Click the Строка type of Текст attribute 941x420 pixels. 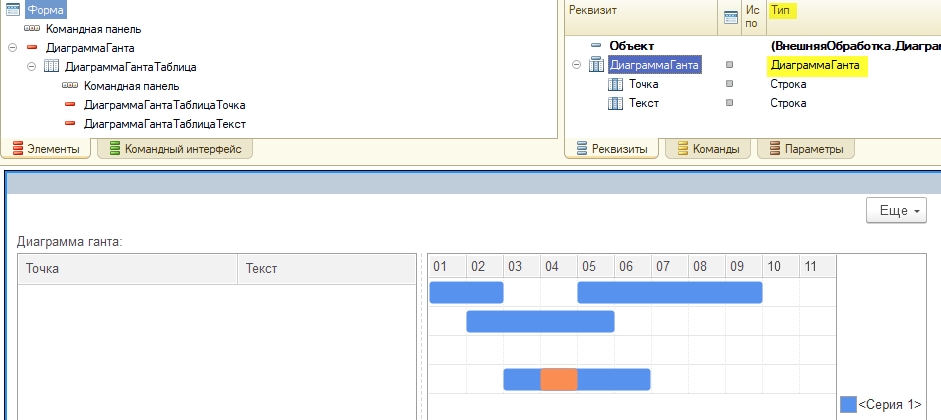[788, 103]
